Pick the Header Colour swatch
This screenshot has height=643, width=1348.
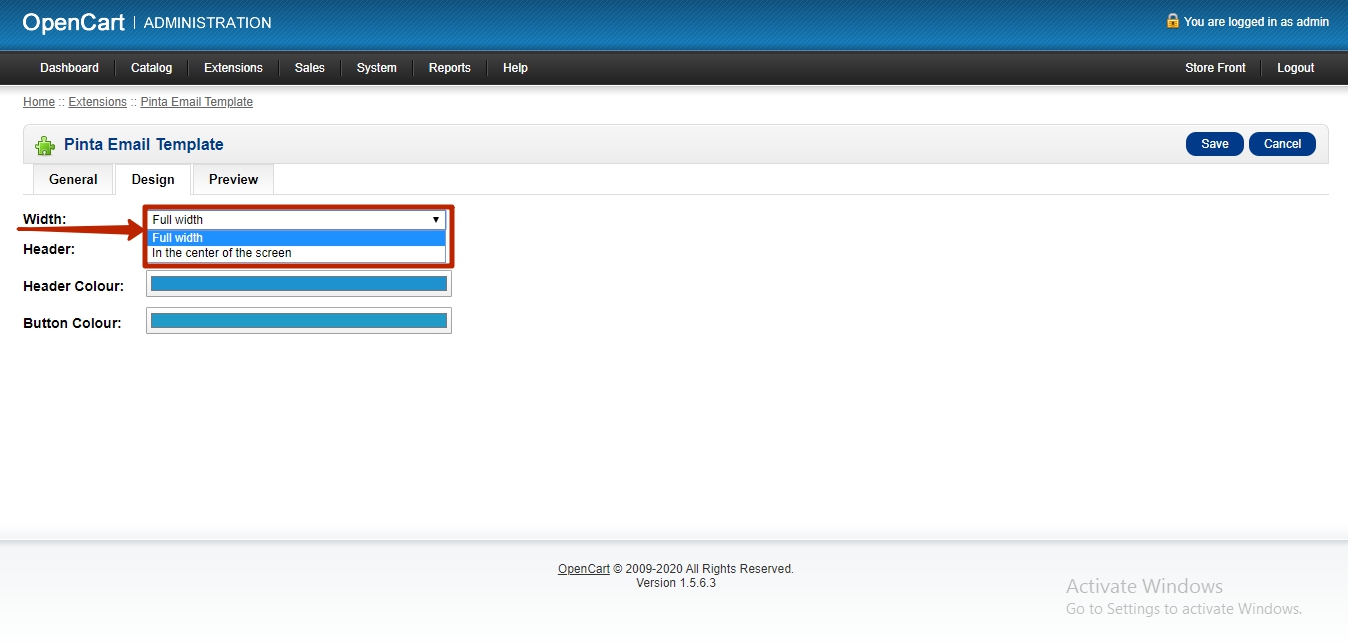point(298,284)
